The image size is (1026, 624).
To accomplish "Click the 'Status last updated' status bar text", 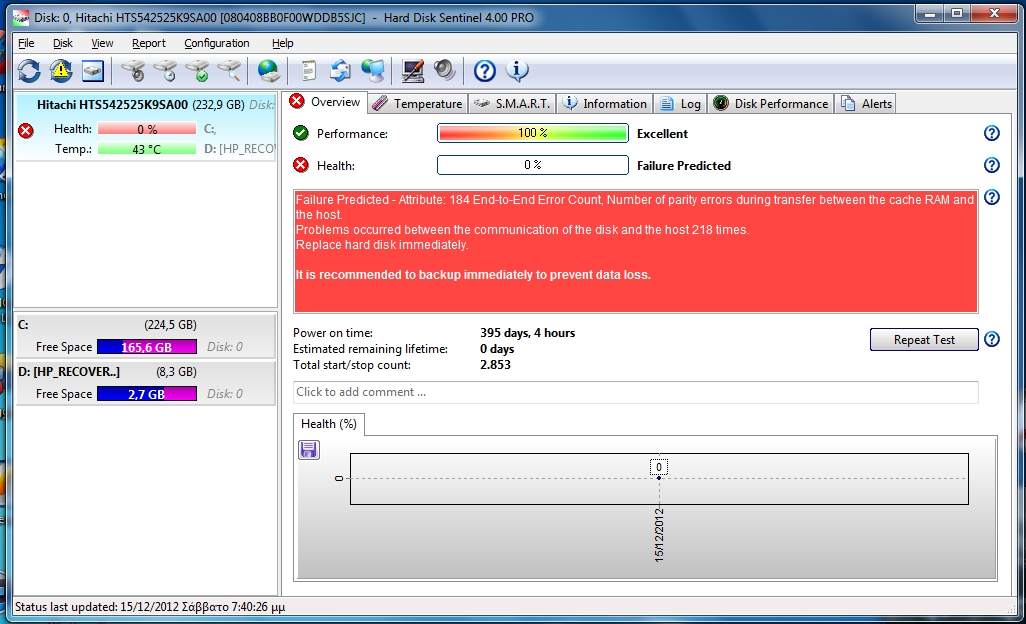I will coord(150,607).
